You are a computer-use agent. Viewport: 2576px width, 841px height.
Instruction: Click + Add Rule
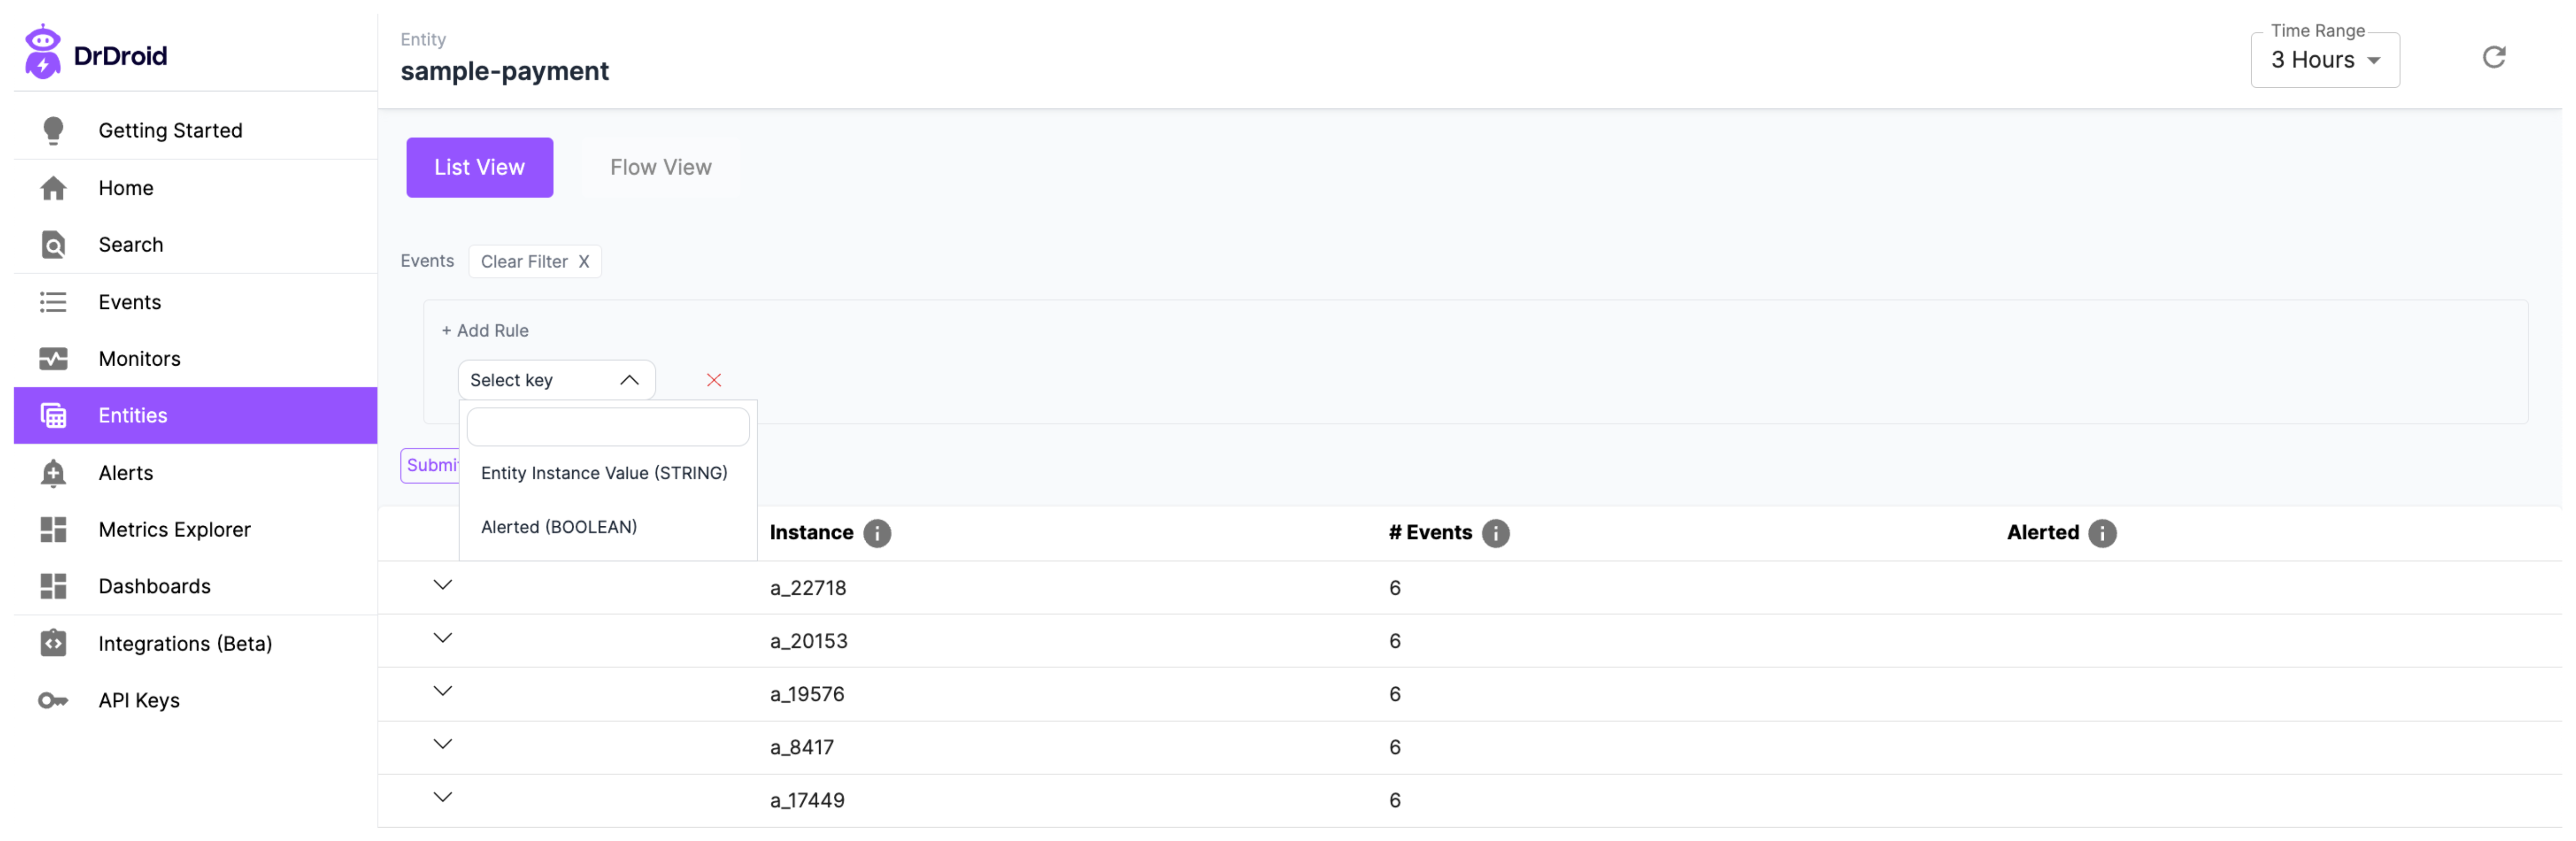[485, 331]
